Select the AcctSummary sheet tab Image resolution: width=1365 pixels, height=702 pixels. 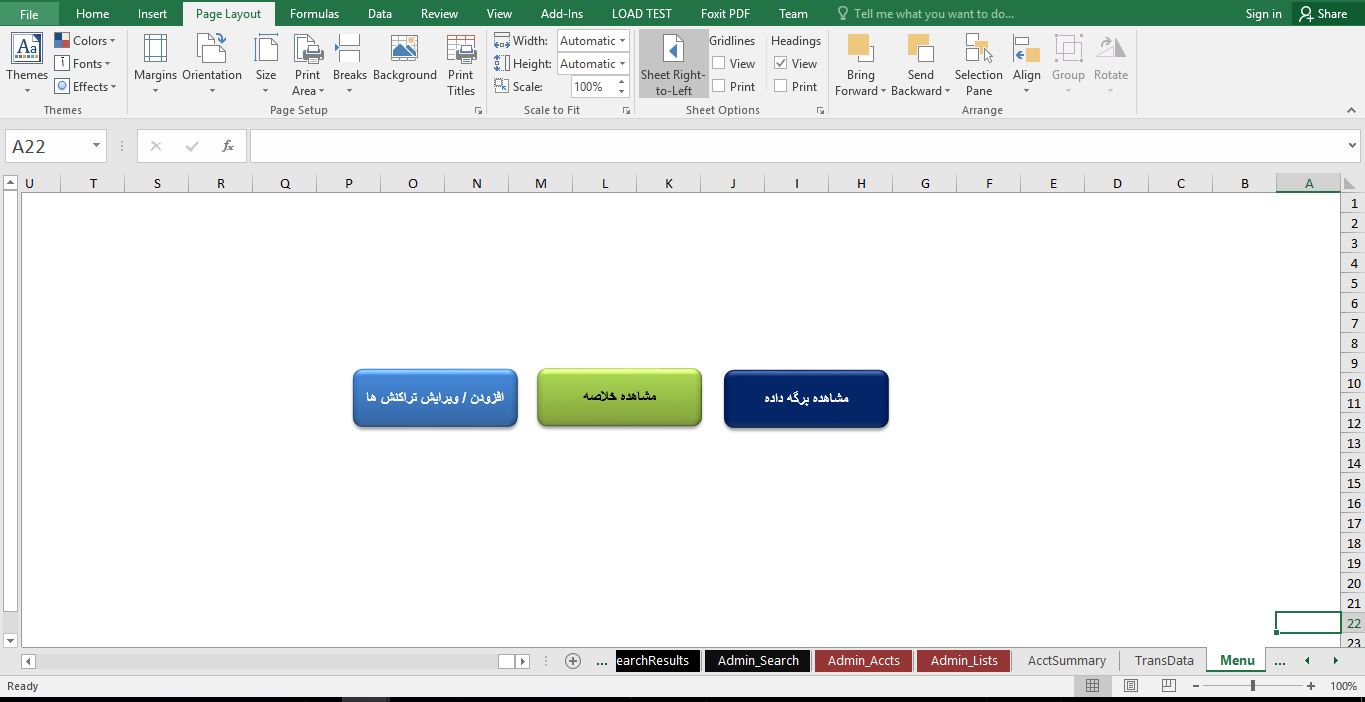point(1067,660)
